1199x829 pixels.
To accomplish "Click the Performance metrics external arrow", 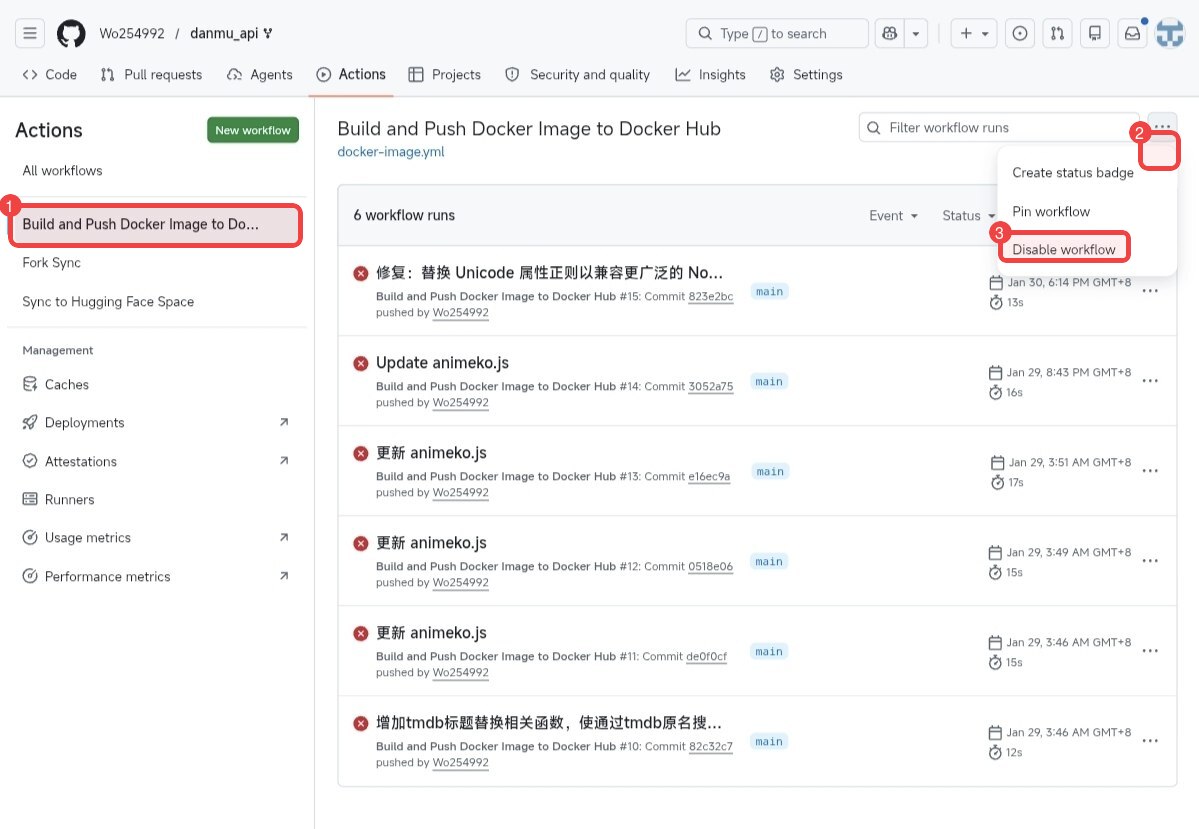I will coord(284,576).
